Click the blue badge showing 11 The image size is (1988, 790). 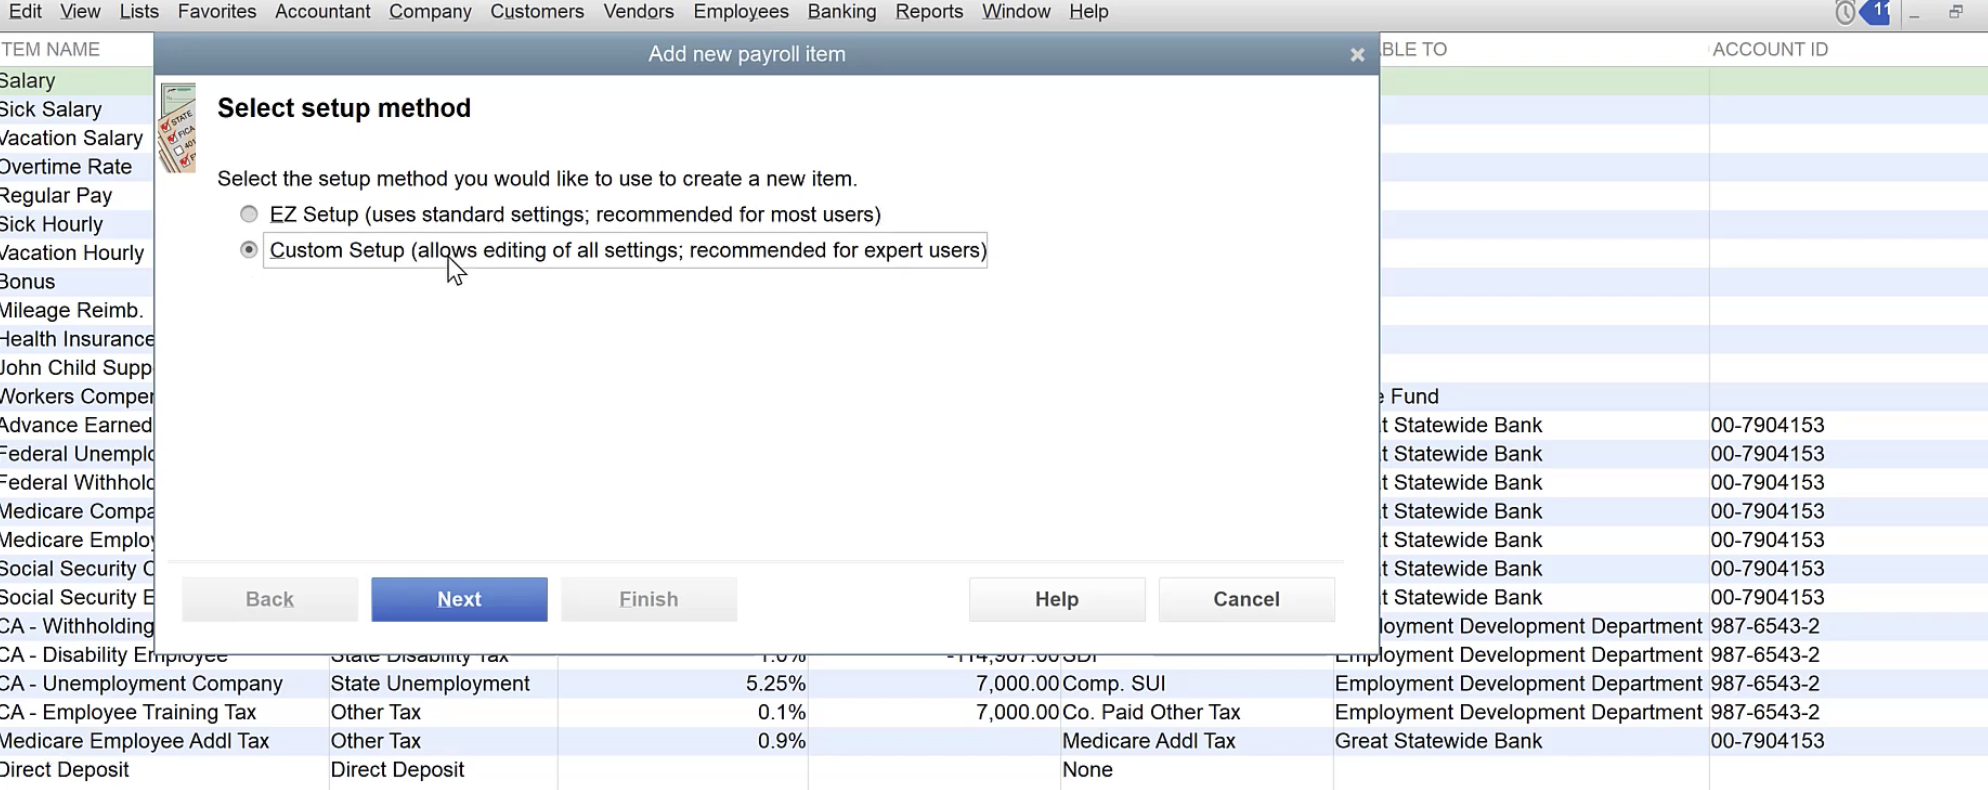tap(1876, 12)
